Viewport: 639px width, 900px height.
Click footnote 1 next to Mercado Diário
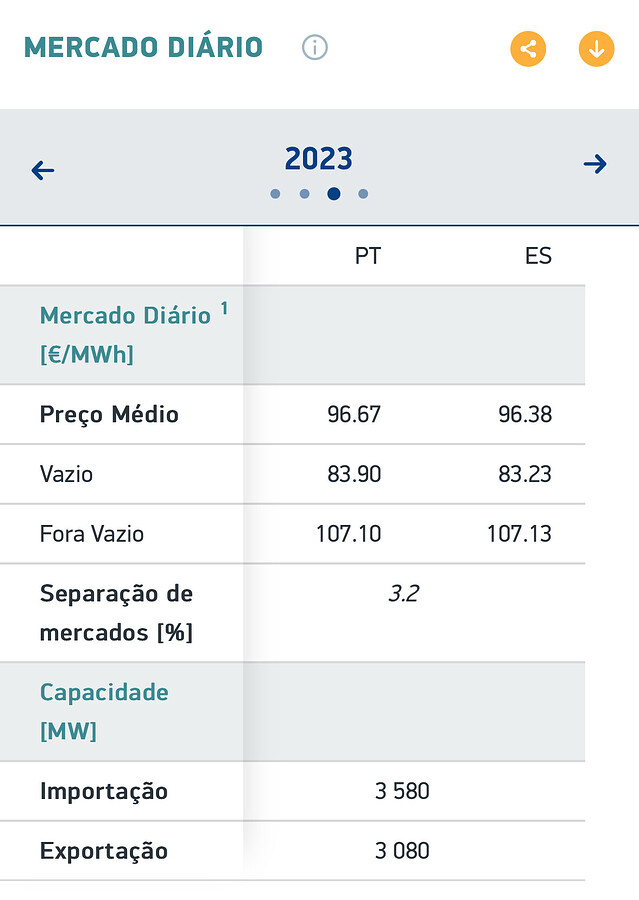point(224,309)
